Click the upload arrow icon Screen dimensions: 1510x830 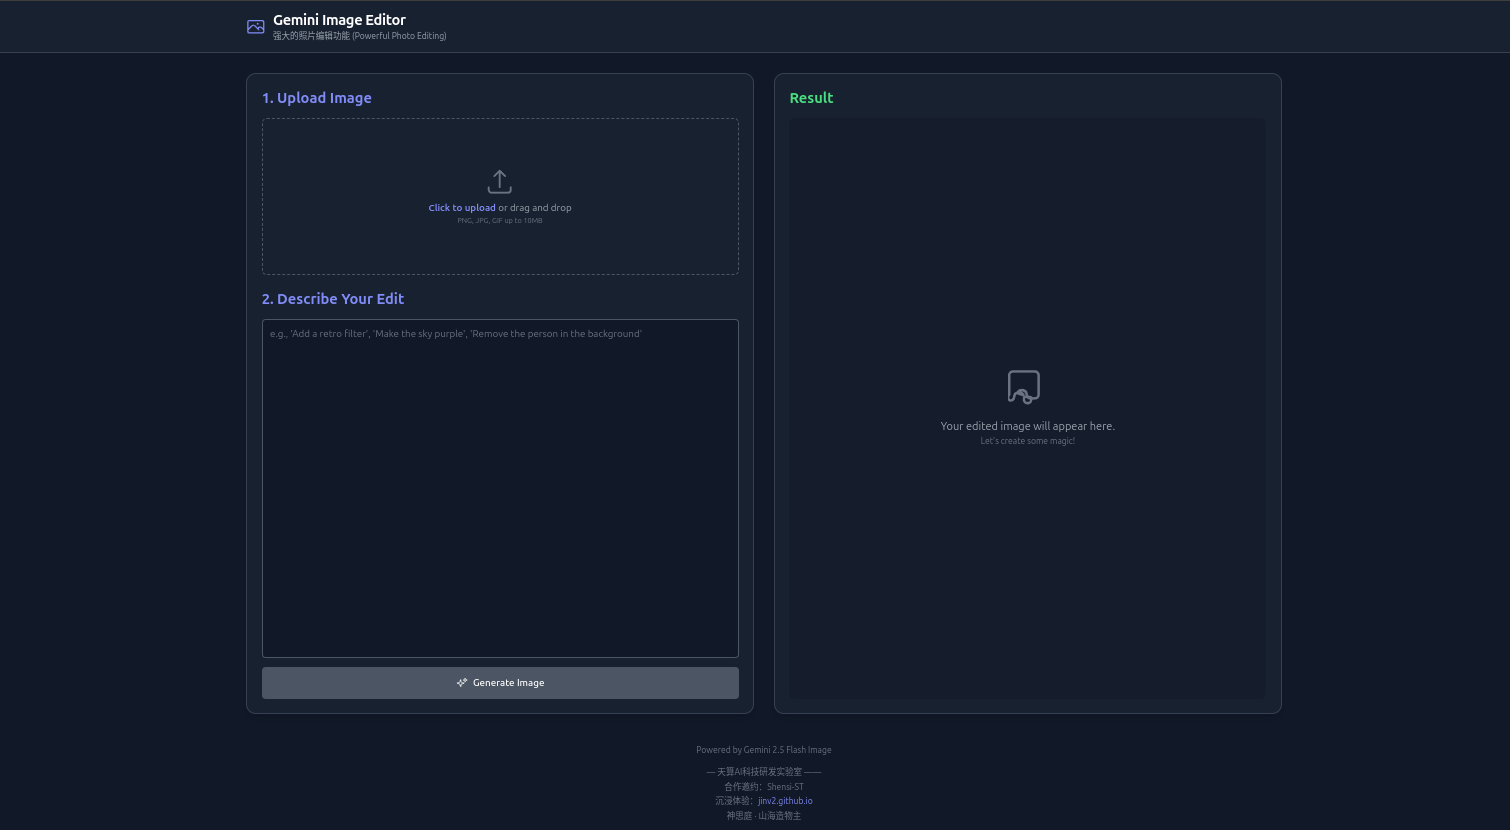(x=500, y=182)
